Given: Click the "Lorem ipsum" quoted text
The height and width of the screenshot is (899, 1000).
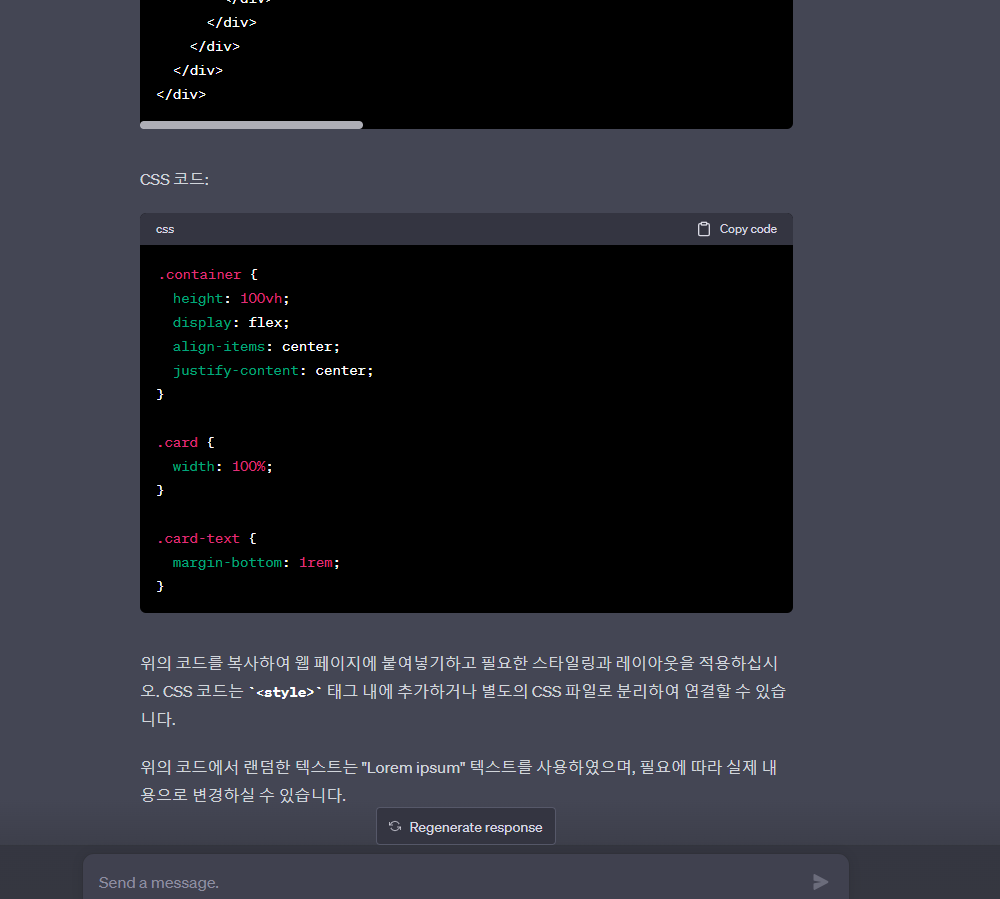Looking at the screenshot, I should (x=414, y=767).
